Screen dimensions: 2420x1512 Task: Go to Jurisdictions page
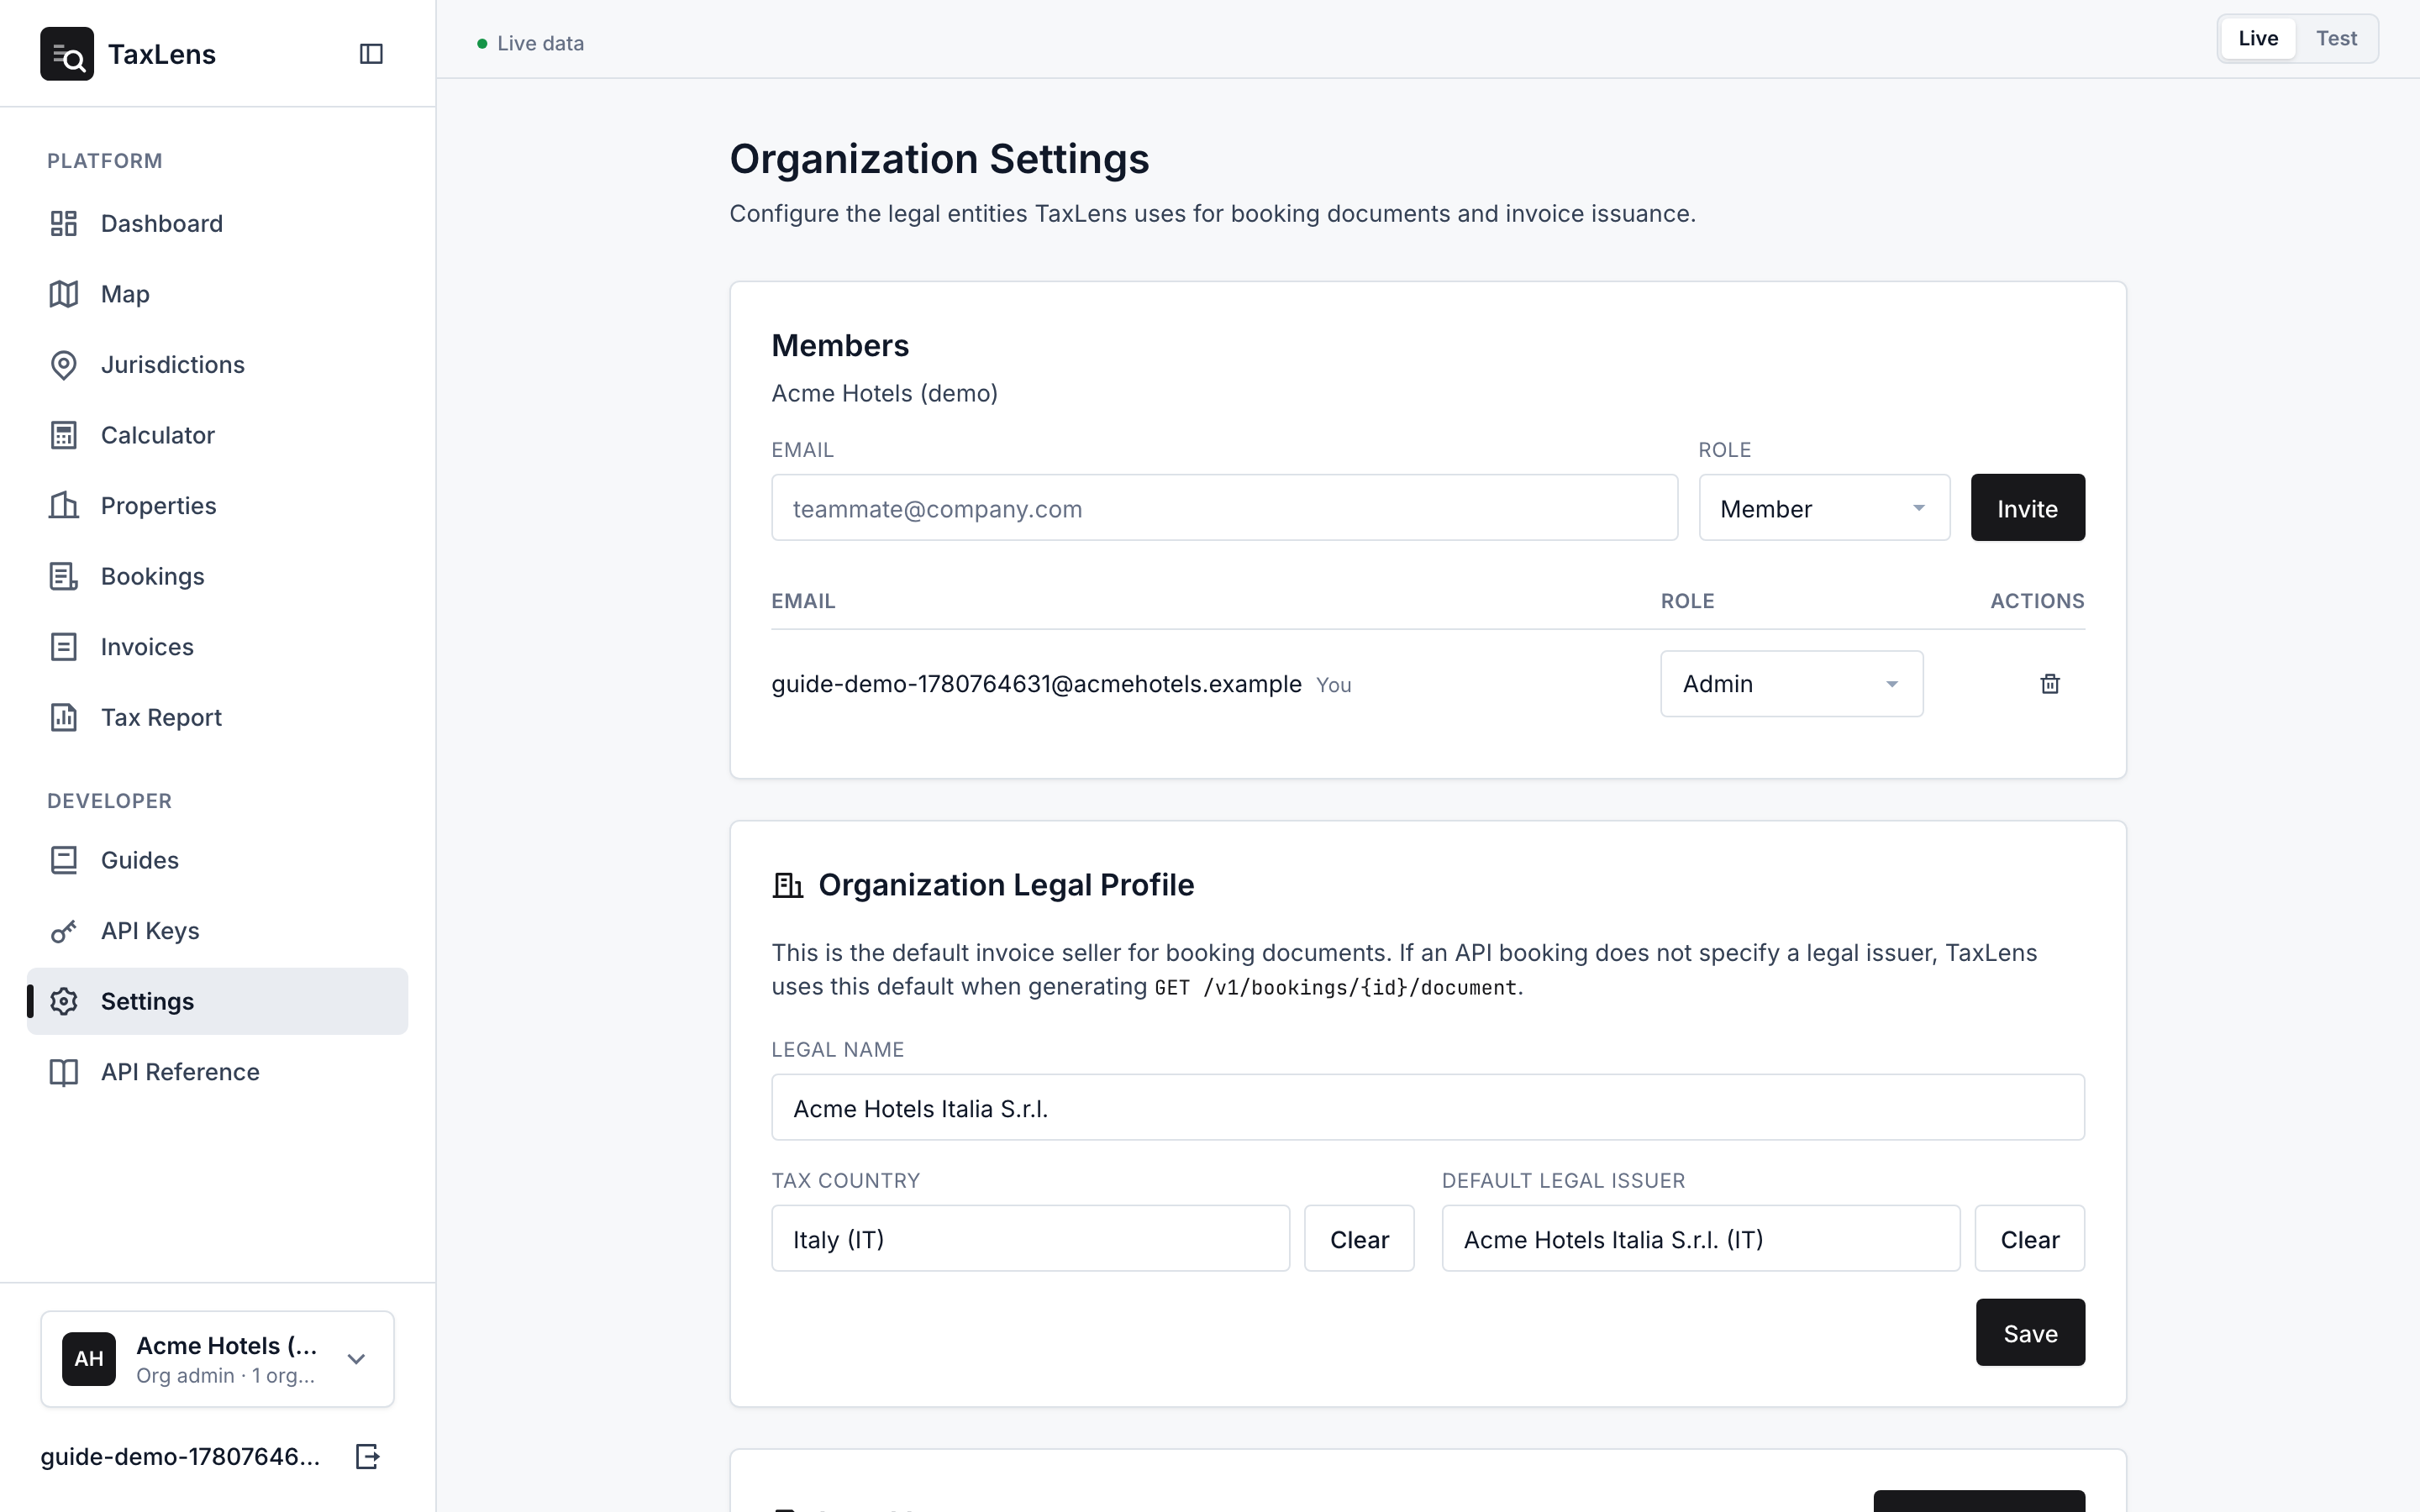[x=217, y=365]
